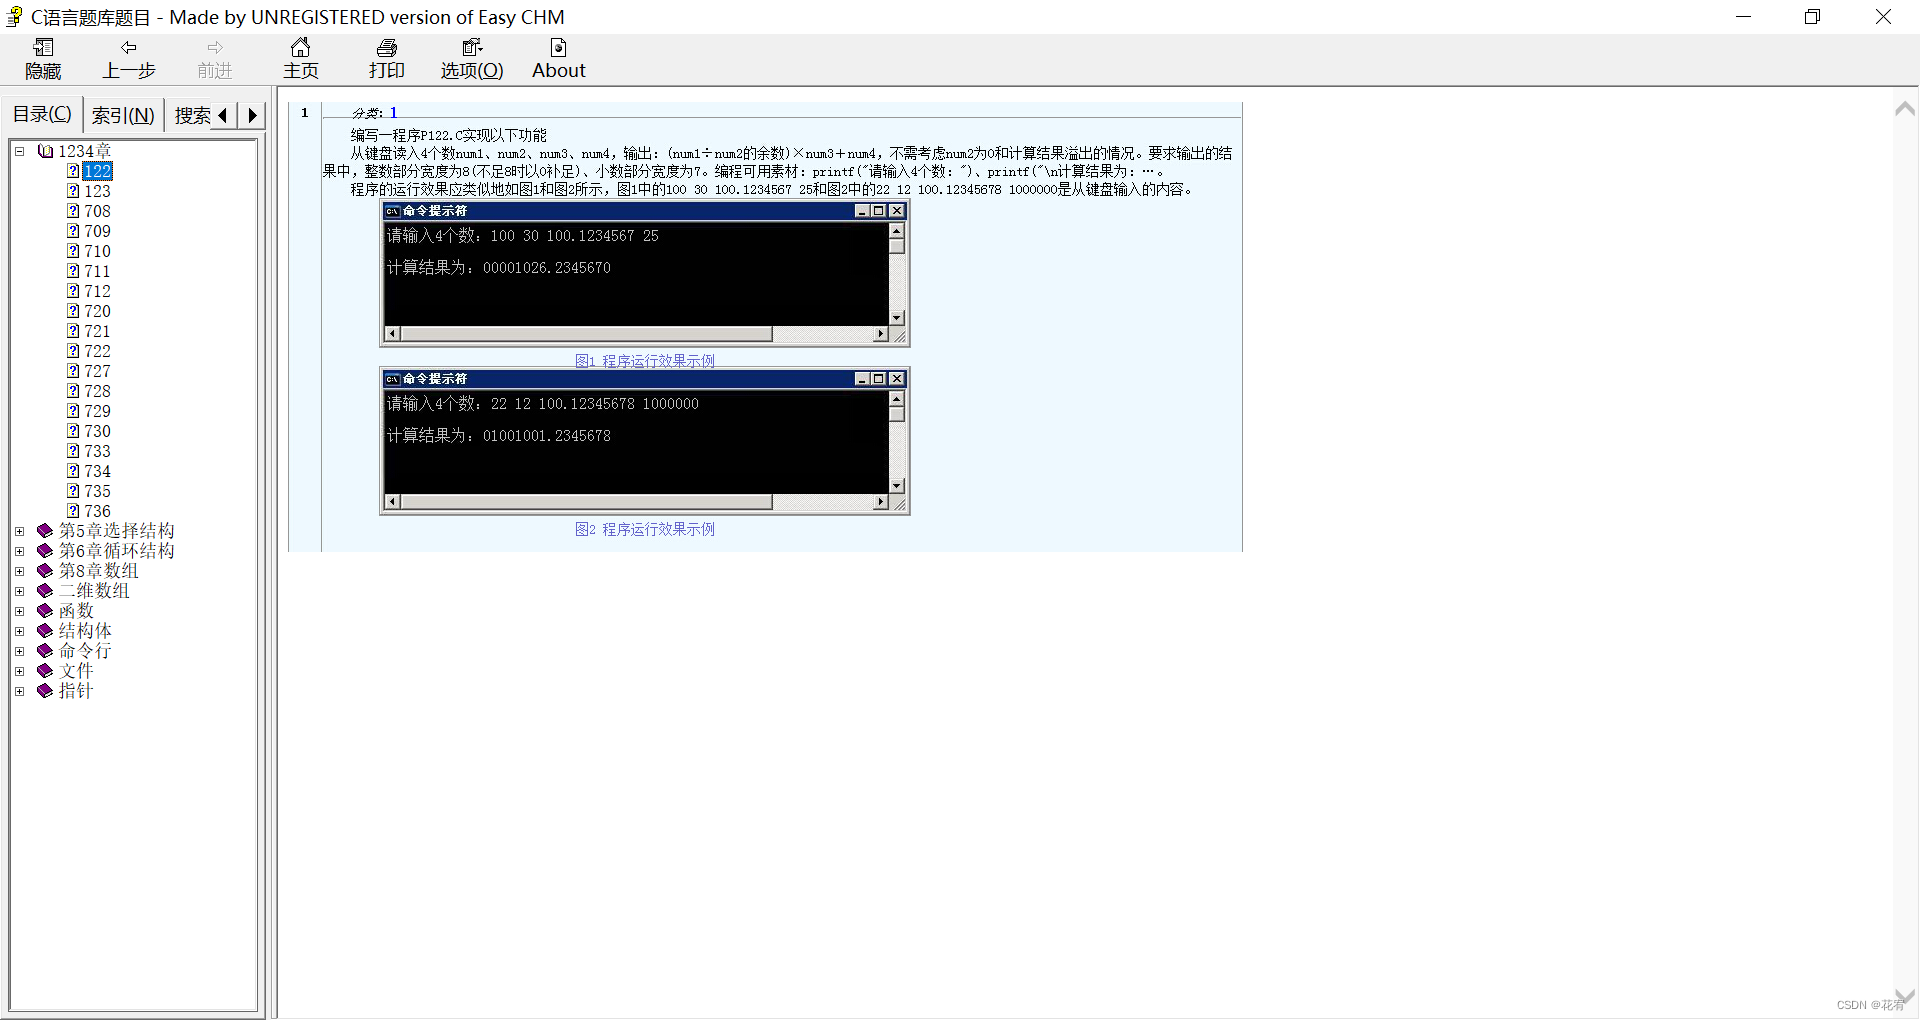This screenshot has height=1020, width=1920.
Task: Click the book icon of 第6章循环结构
Action: point(45,551)
